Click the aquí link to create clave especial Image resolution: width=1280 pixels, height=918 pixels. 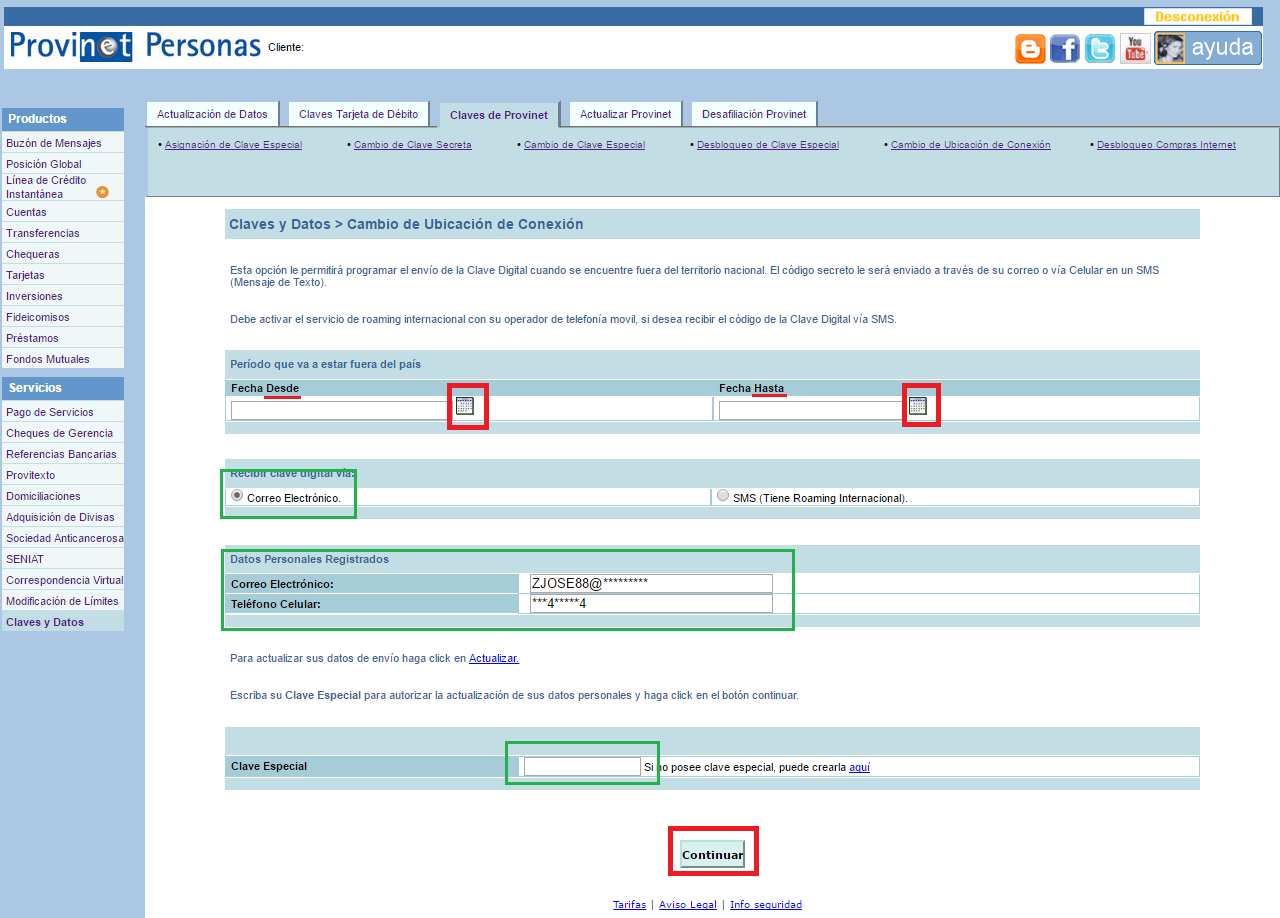[859, 767]
